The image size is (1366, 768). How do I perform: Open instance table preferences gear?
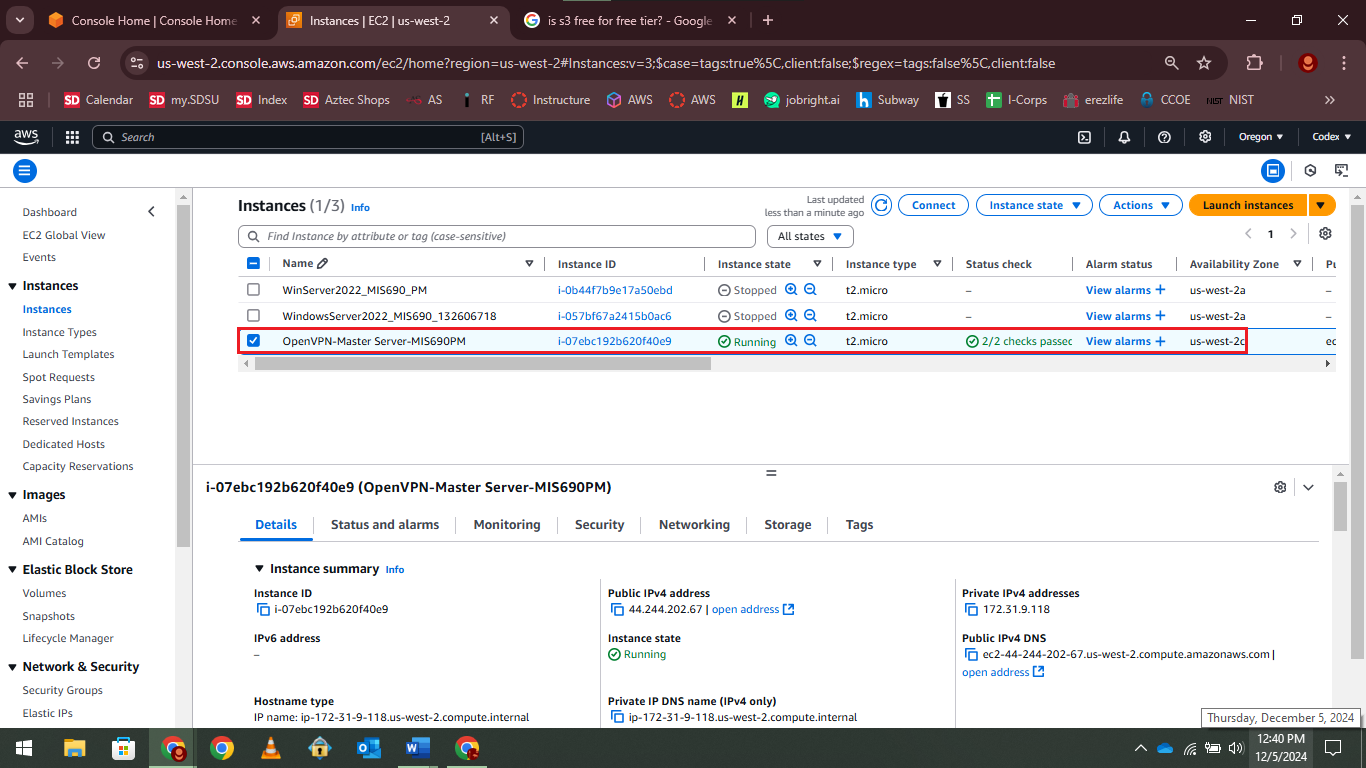(1325, 233)
